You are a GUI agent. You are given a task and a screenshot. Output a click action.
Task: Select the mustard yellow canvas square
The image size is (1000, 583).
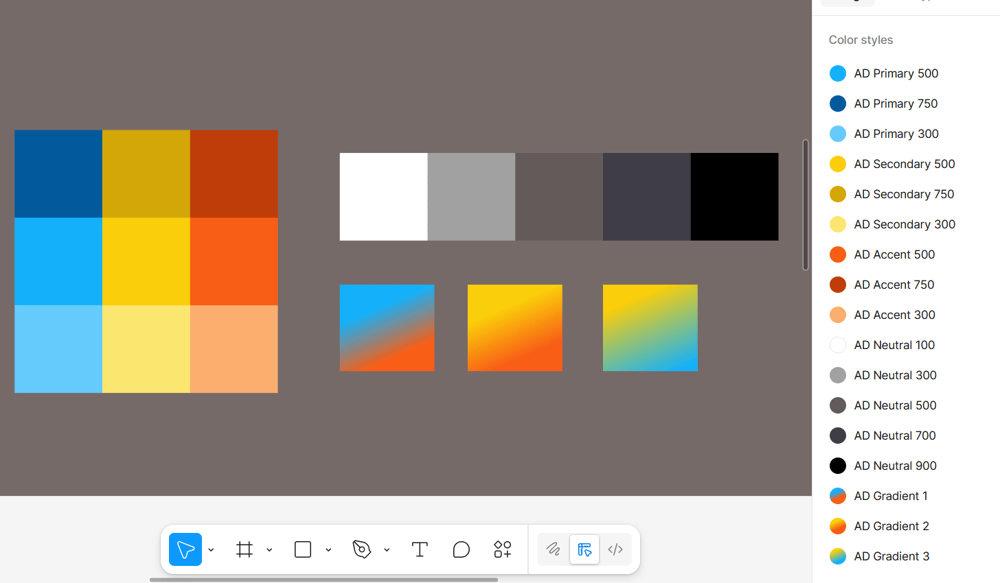point(146,173)
